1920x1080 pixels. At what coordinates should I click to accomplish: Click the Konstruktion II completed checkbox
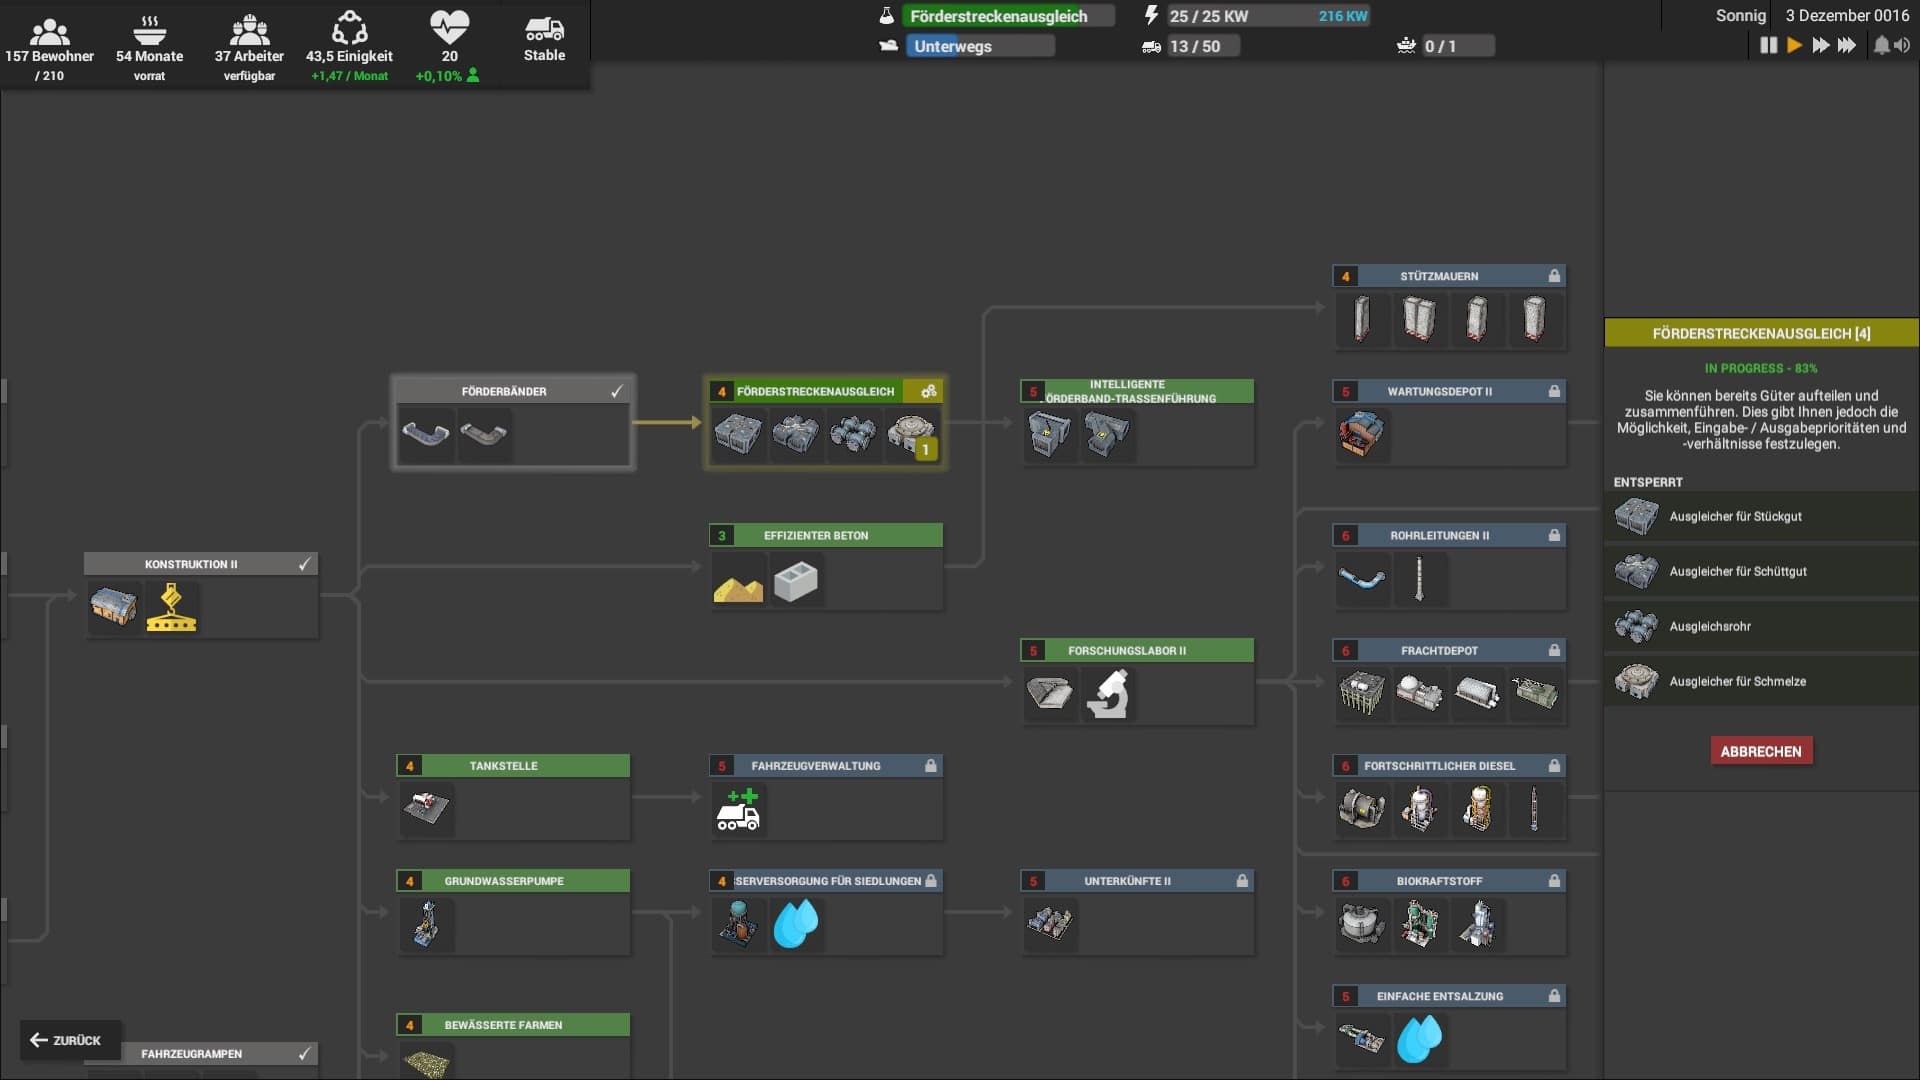click(303, 563)
